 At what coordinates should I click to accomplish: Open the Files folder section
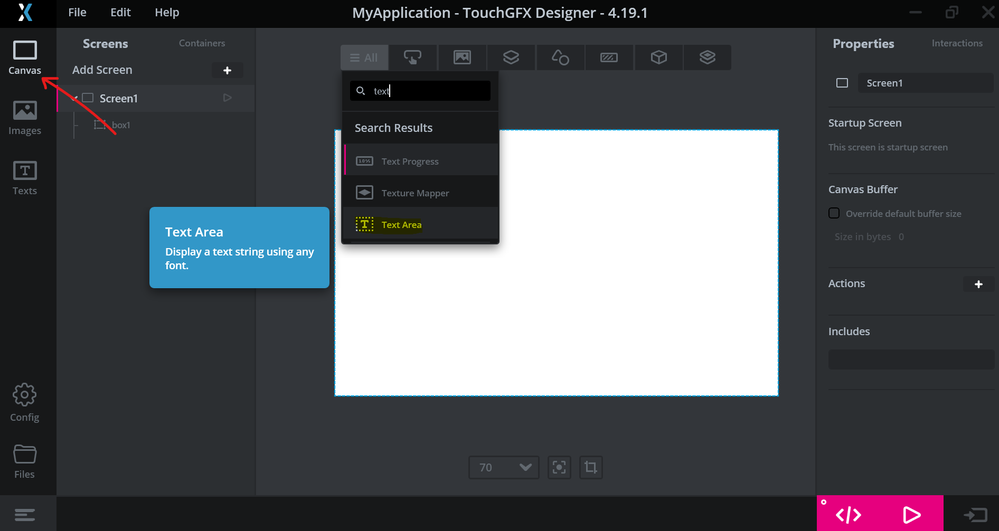point(25,462)
